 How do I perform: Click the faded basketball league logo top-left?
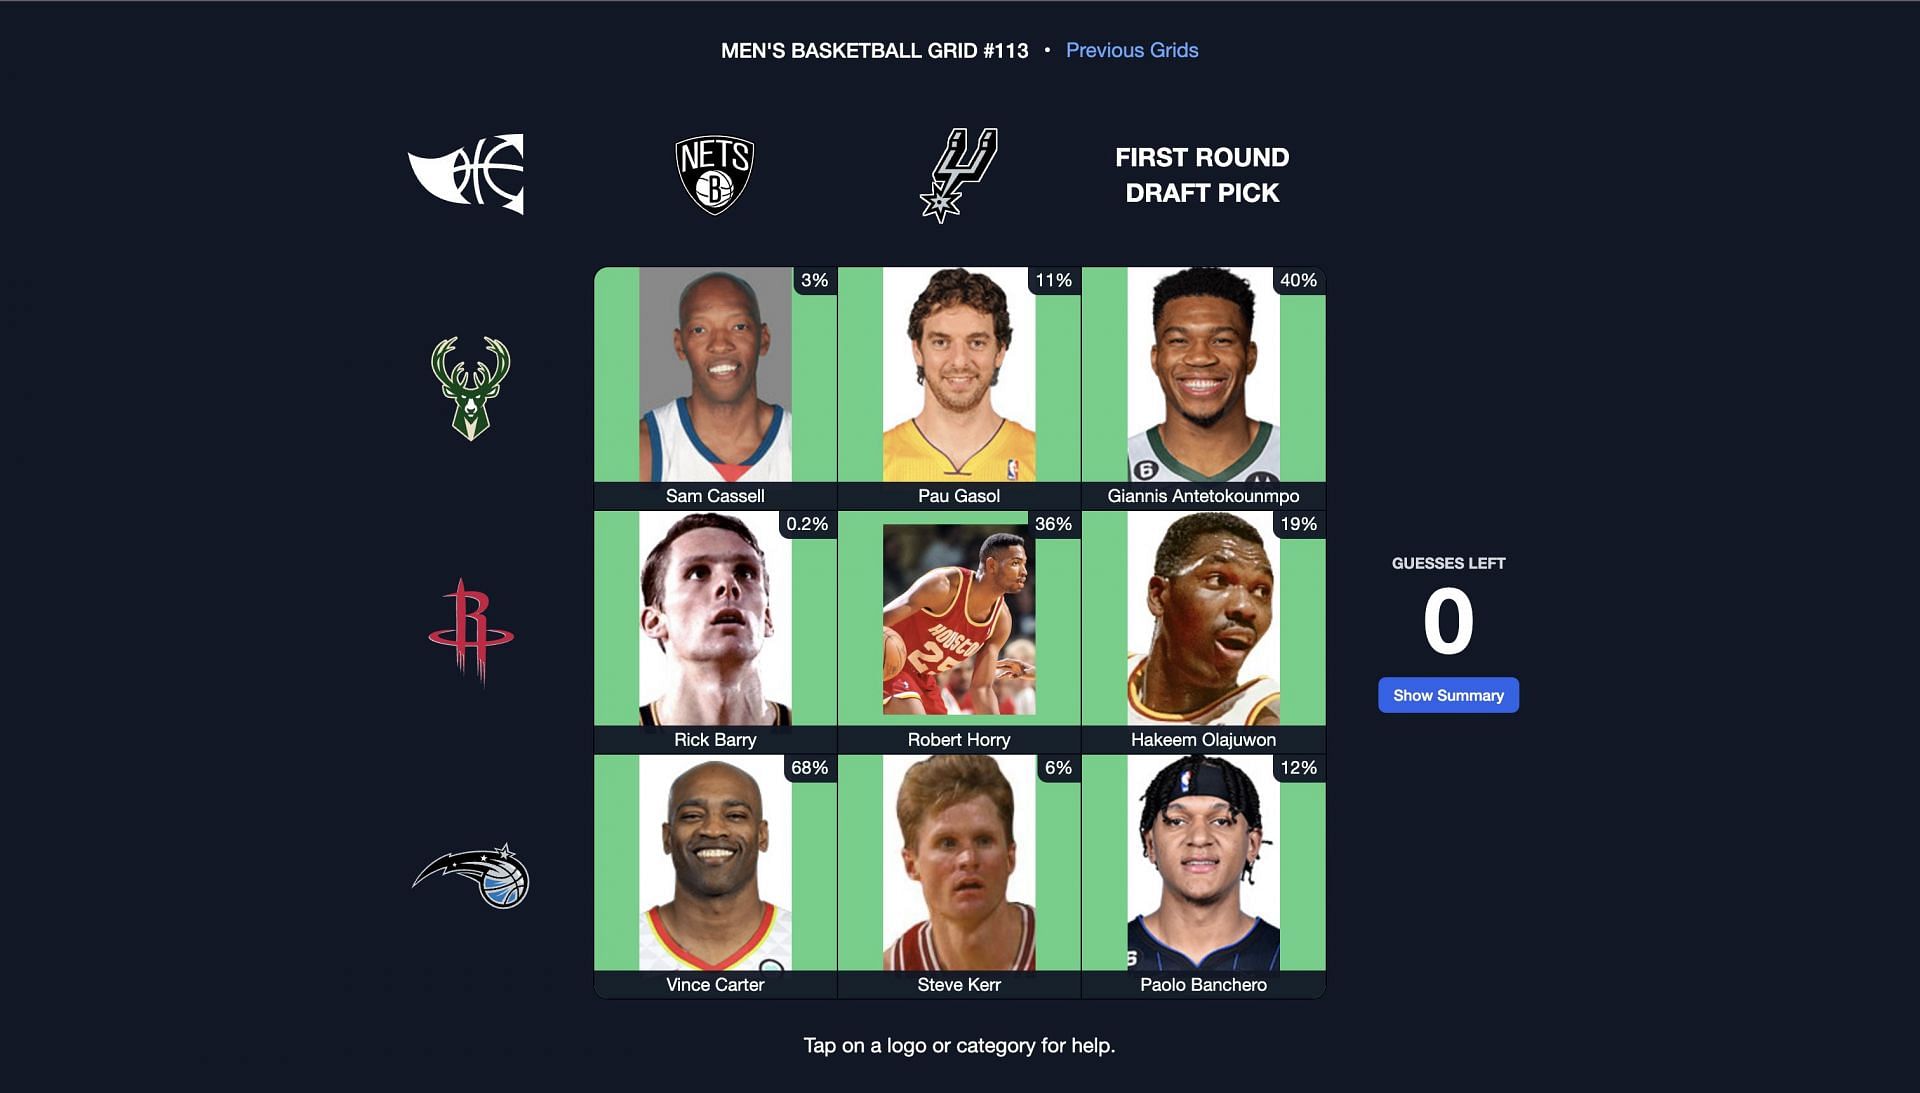point(468,173)
